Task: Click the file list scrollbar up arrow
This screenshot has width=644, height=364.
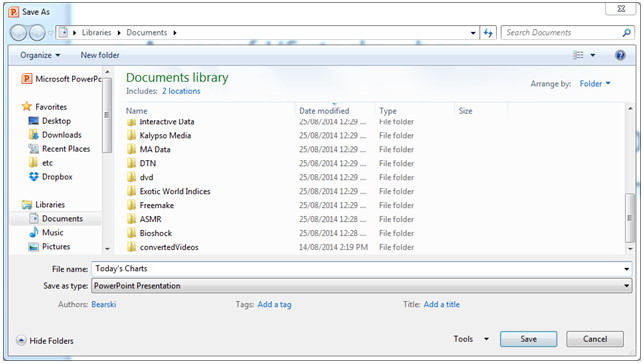Action: 630,108
